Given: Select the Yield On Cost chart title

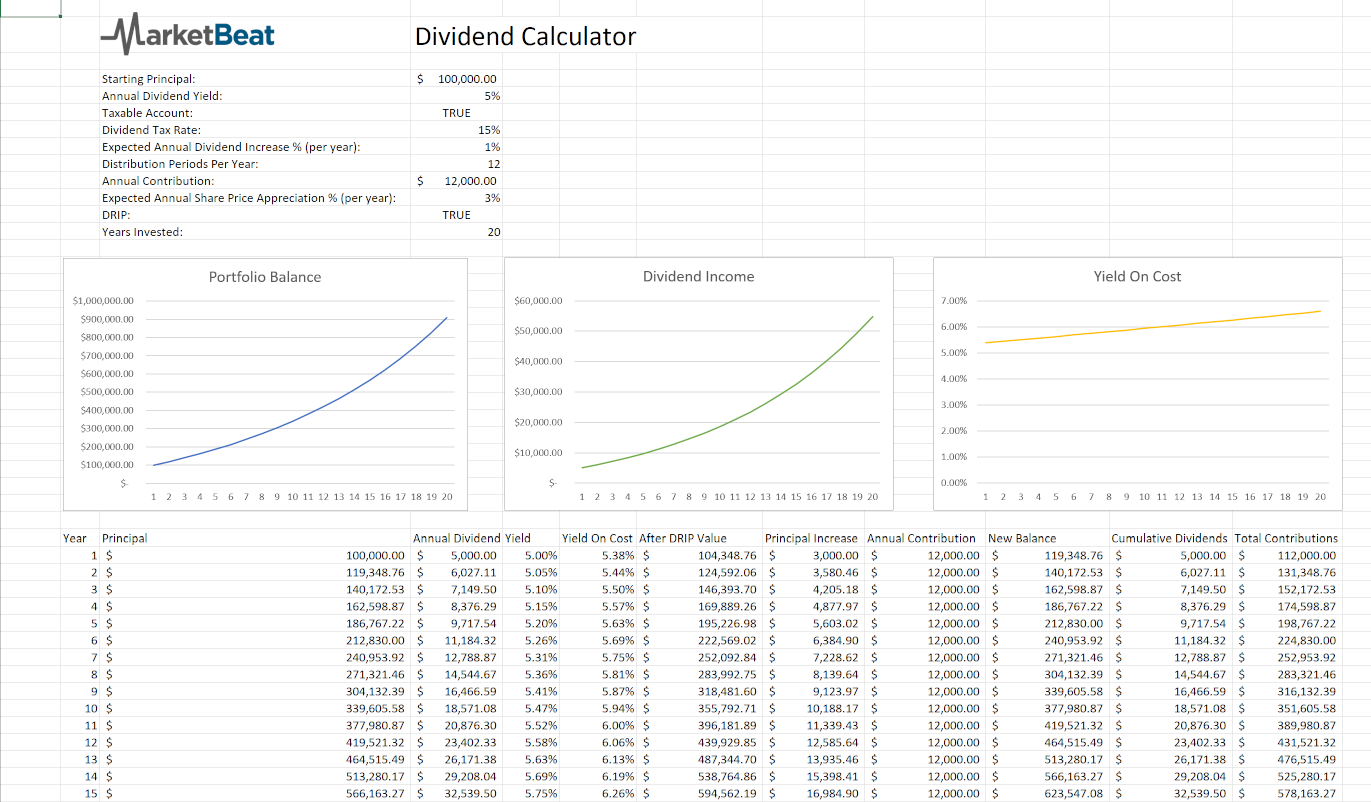Looking at the screenshot, I should coord(1137,276).
